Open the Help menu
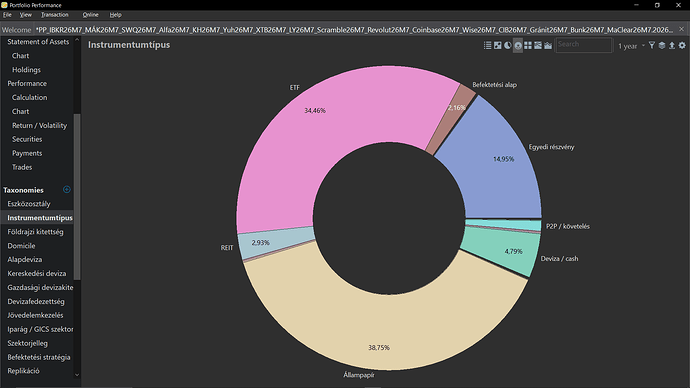Screen dimensions: 690x388 115,15
